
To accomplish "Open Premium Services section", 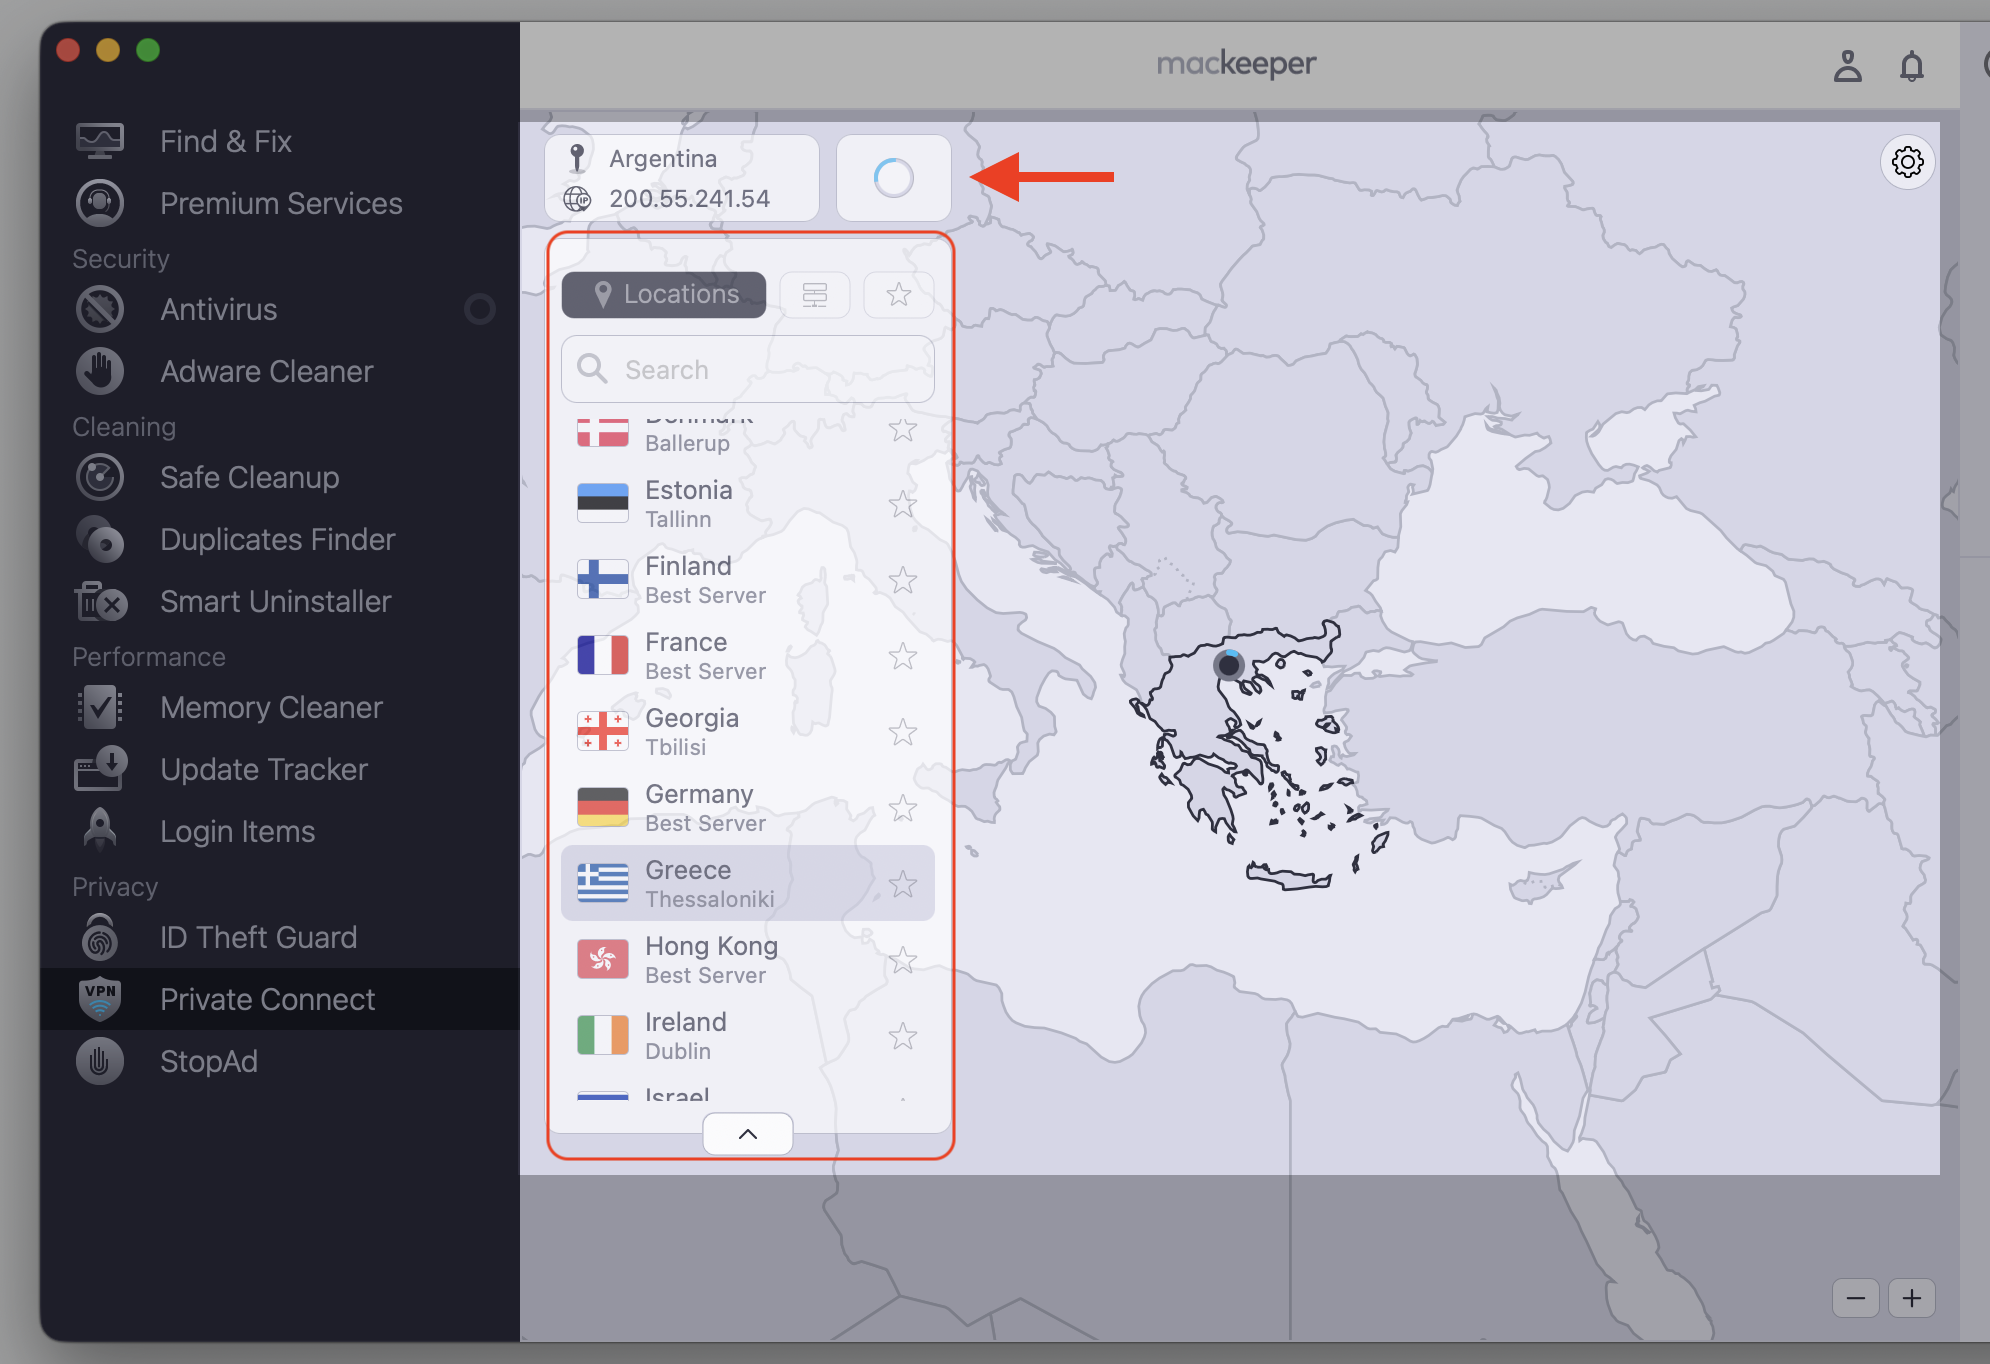I will [x=280, y=203].
